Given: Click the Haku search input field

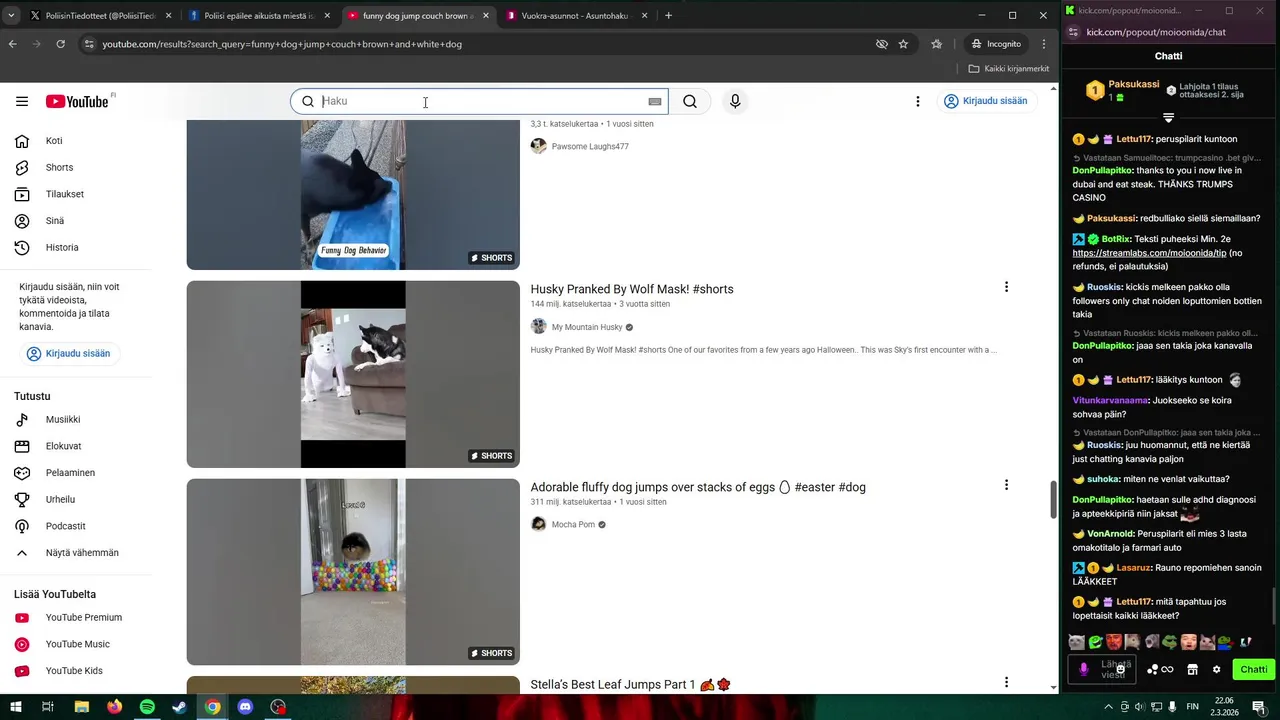Looking at the screenshot, I should click(484, 101).
